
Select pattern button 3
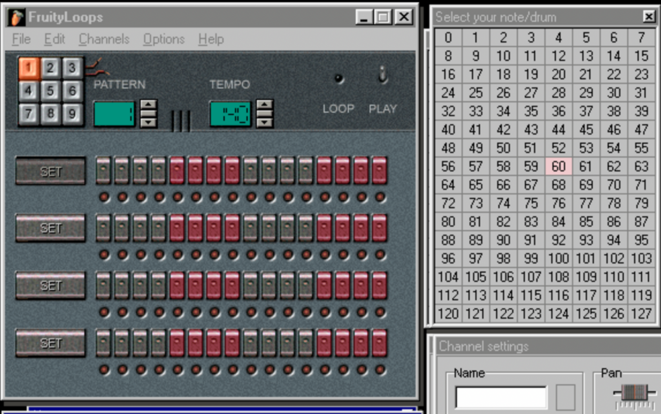(x=72, y=68)
